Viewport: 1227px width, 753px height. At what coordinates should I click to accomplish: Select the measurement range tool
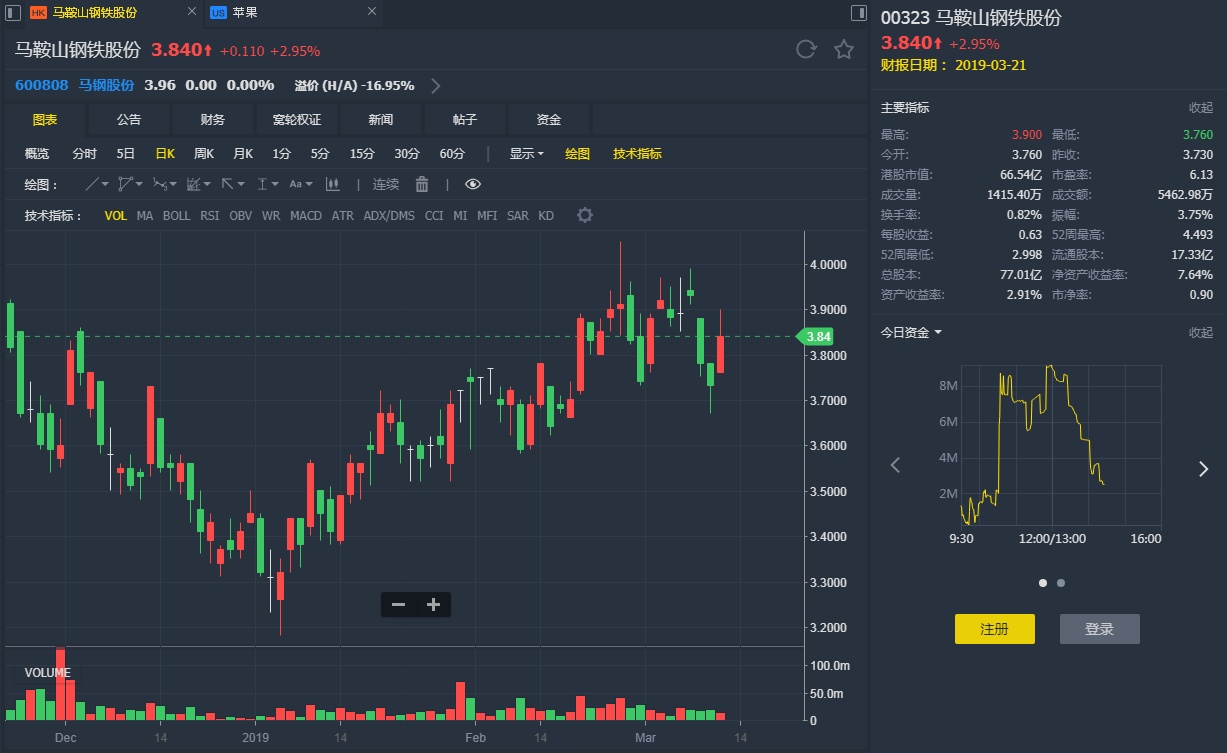pyautogui.click(x=262, y=184)
